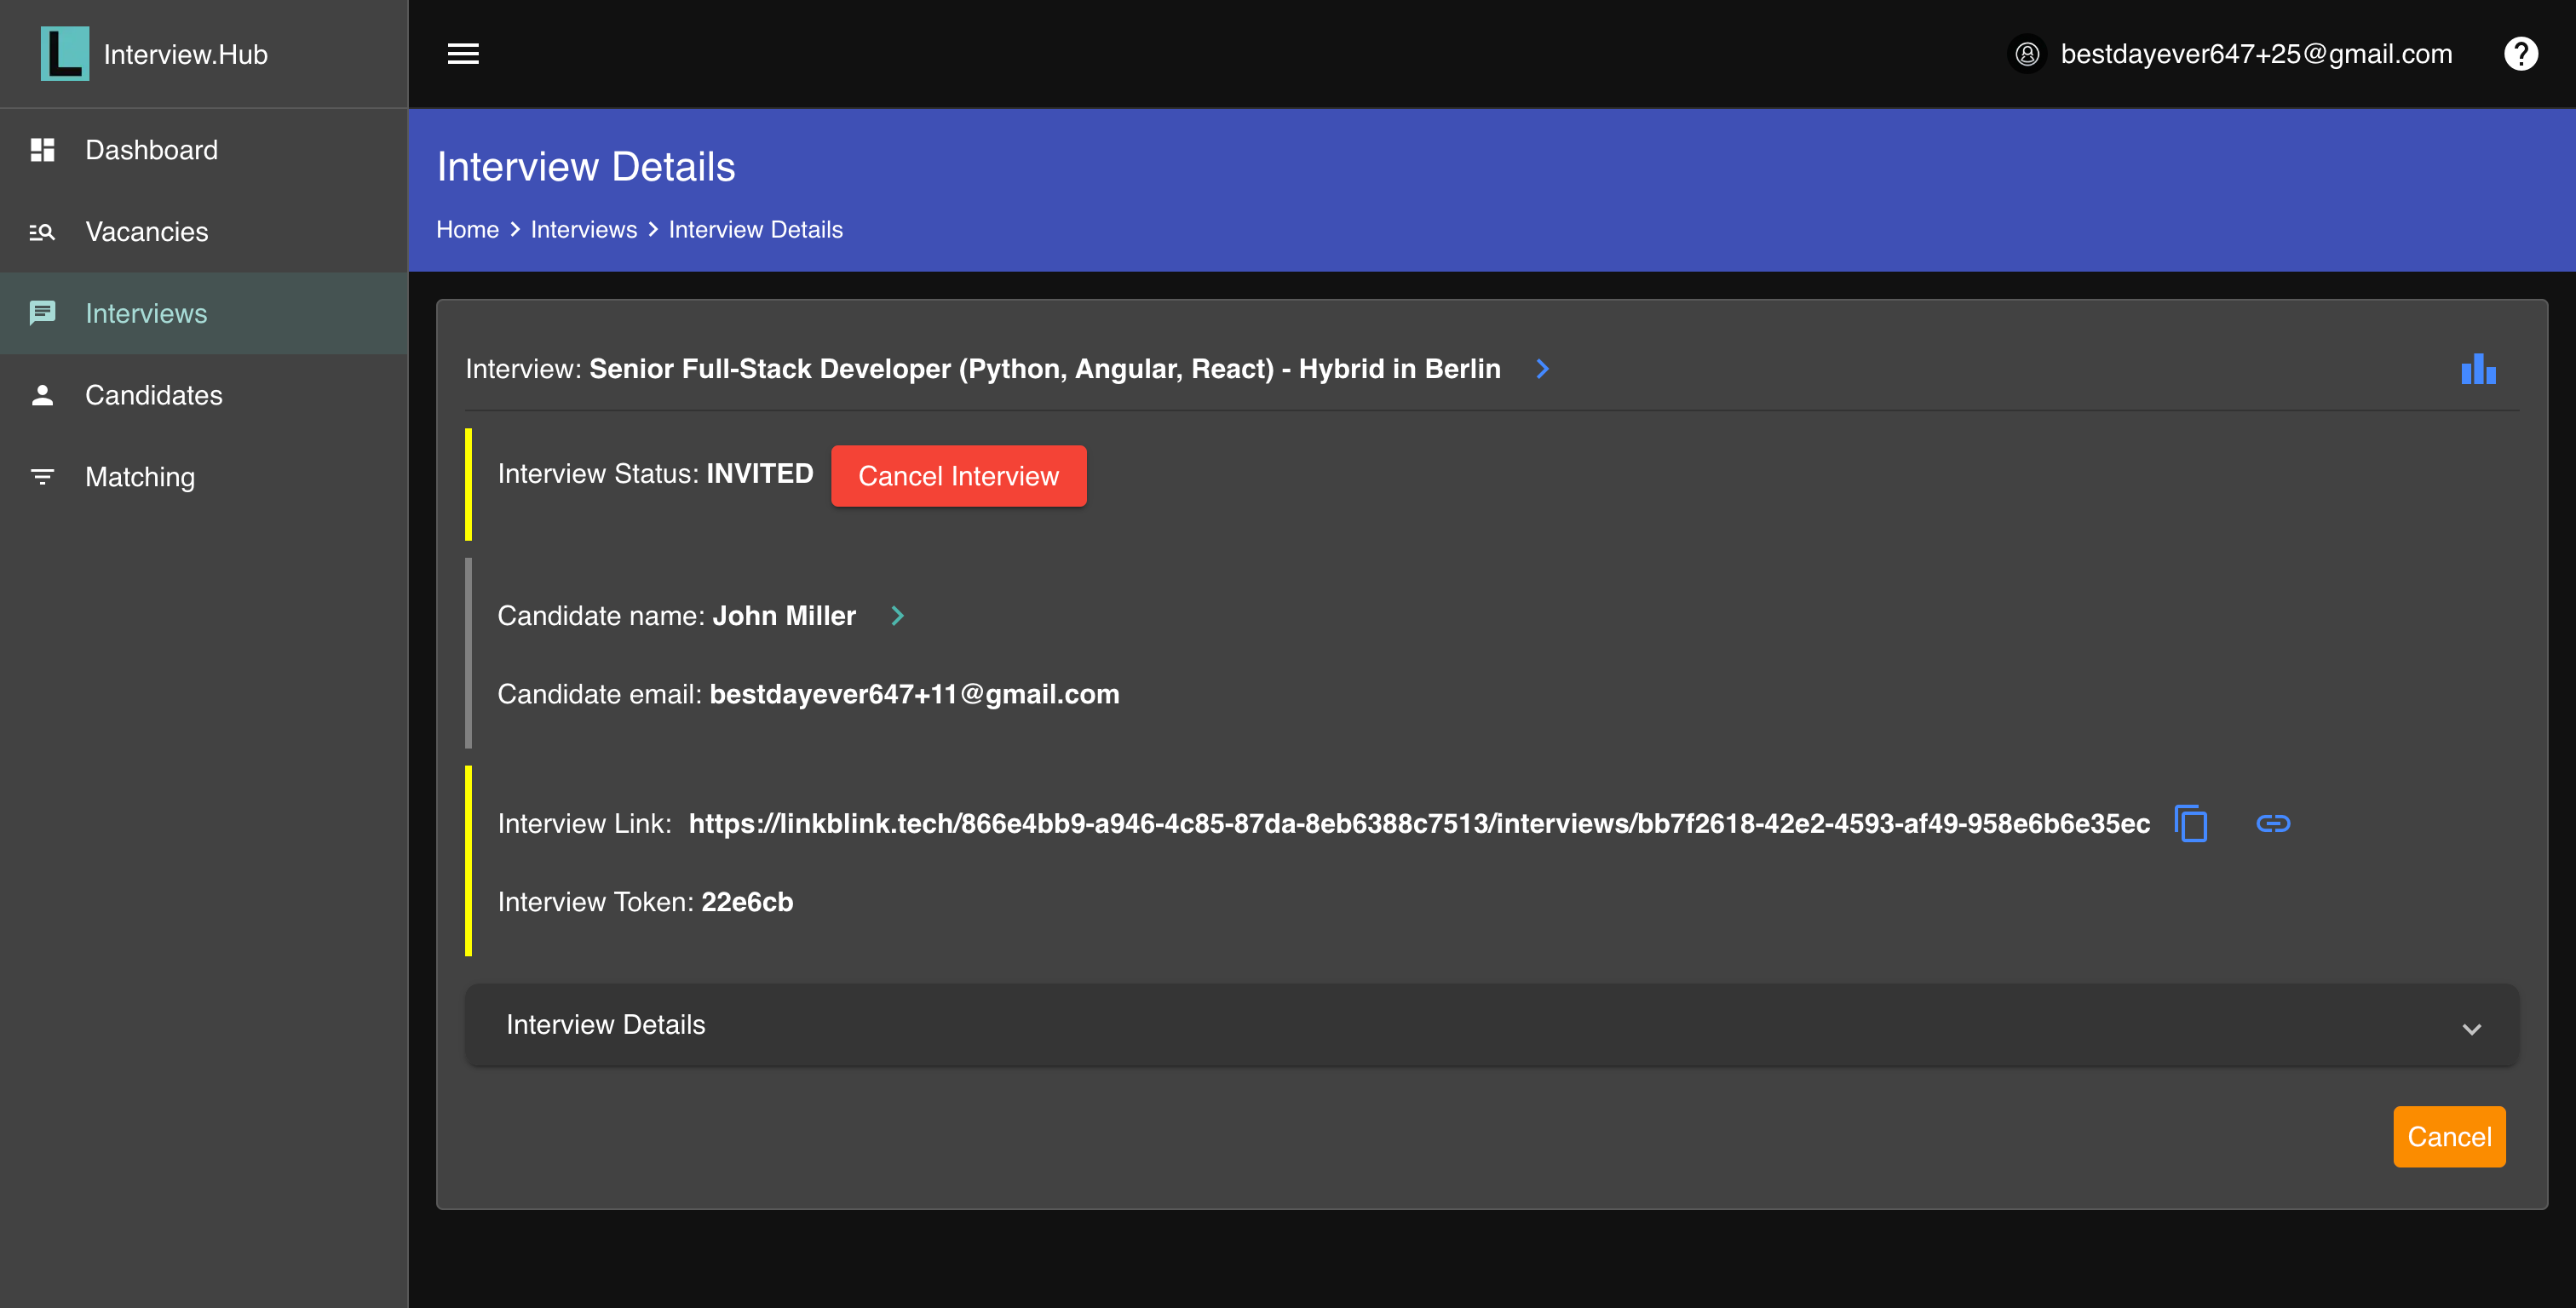
Task: Copy the interview link to clipboard
Action: [x=2190, y=823]
